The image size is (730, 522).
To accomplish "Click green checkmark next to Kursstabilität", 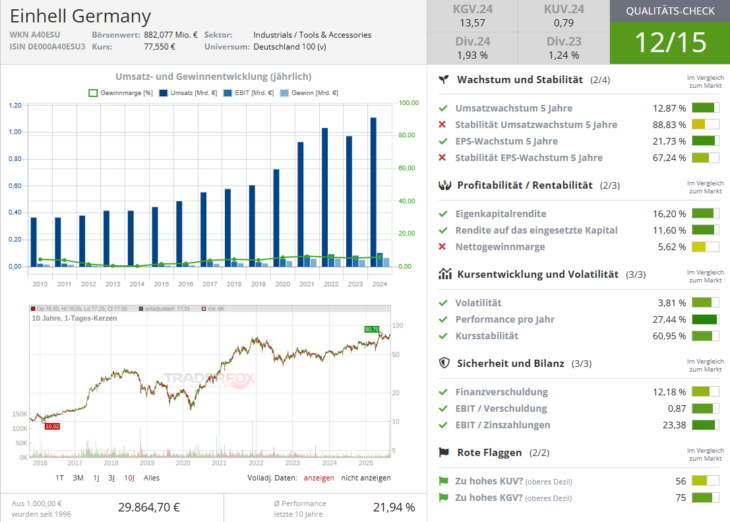I will coord(443,336).
